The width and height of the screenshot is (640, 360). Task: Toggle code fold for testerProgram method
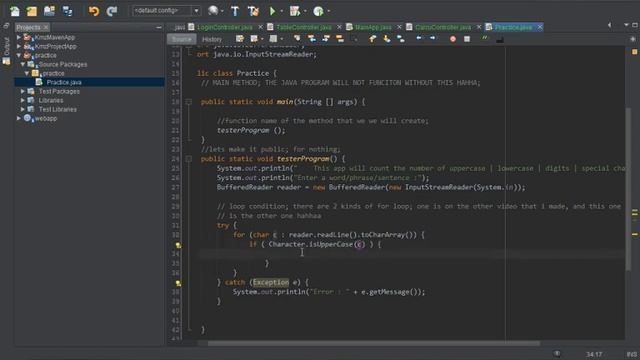point(189,159)
